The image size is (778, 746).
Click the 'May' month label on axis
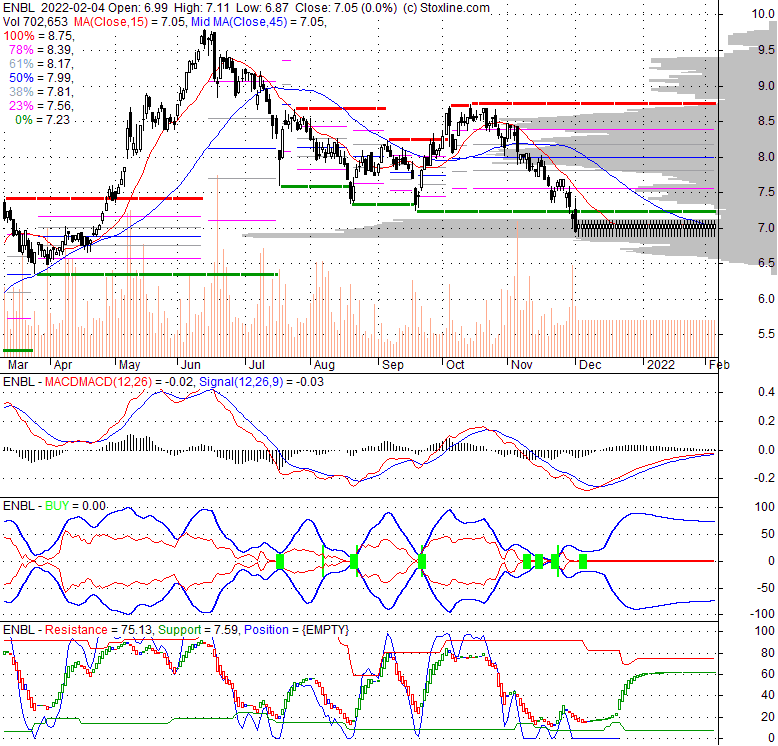(130, 365)
